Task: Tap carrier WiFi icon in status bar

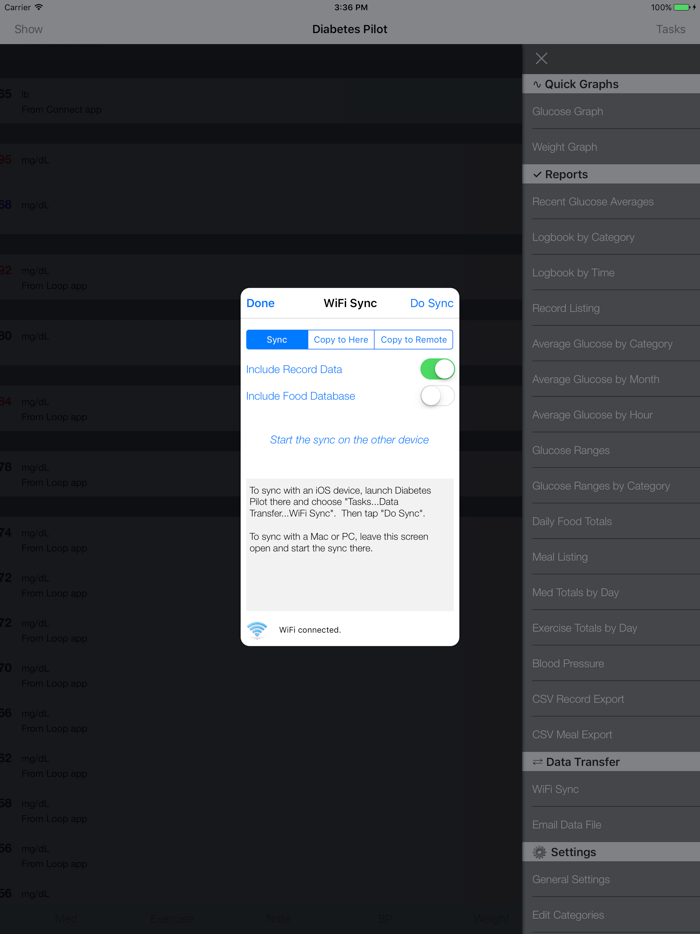Action: tap(39, 7)
